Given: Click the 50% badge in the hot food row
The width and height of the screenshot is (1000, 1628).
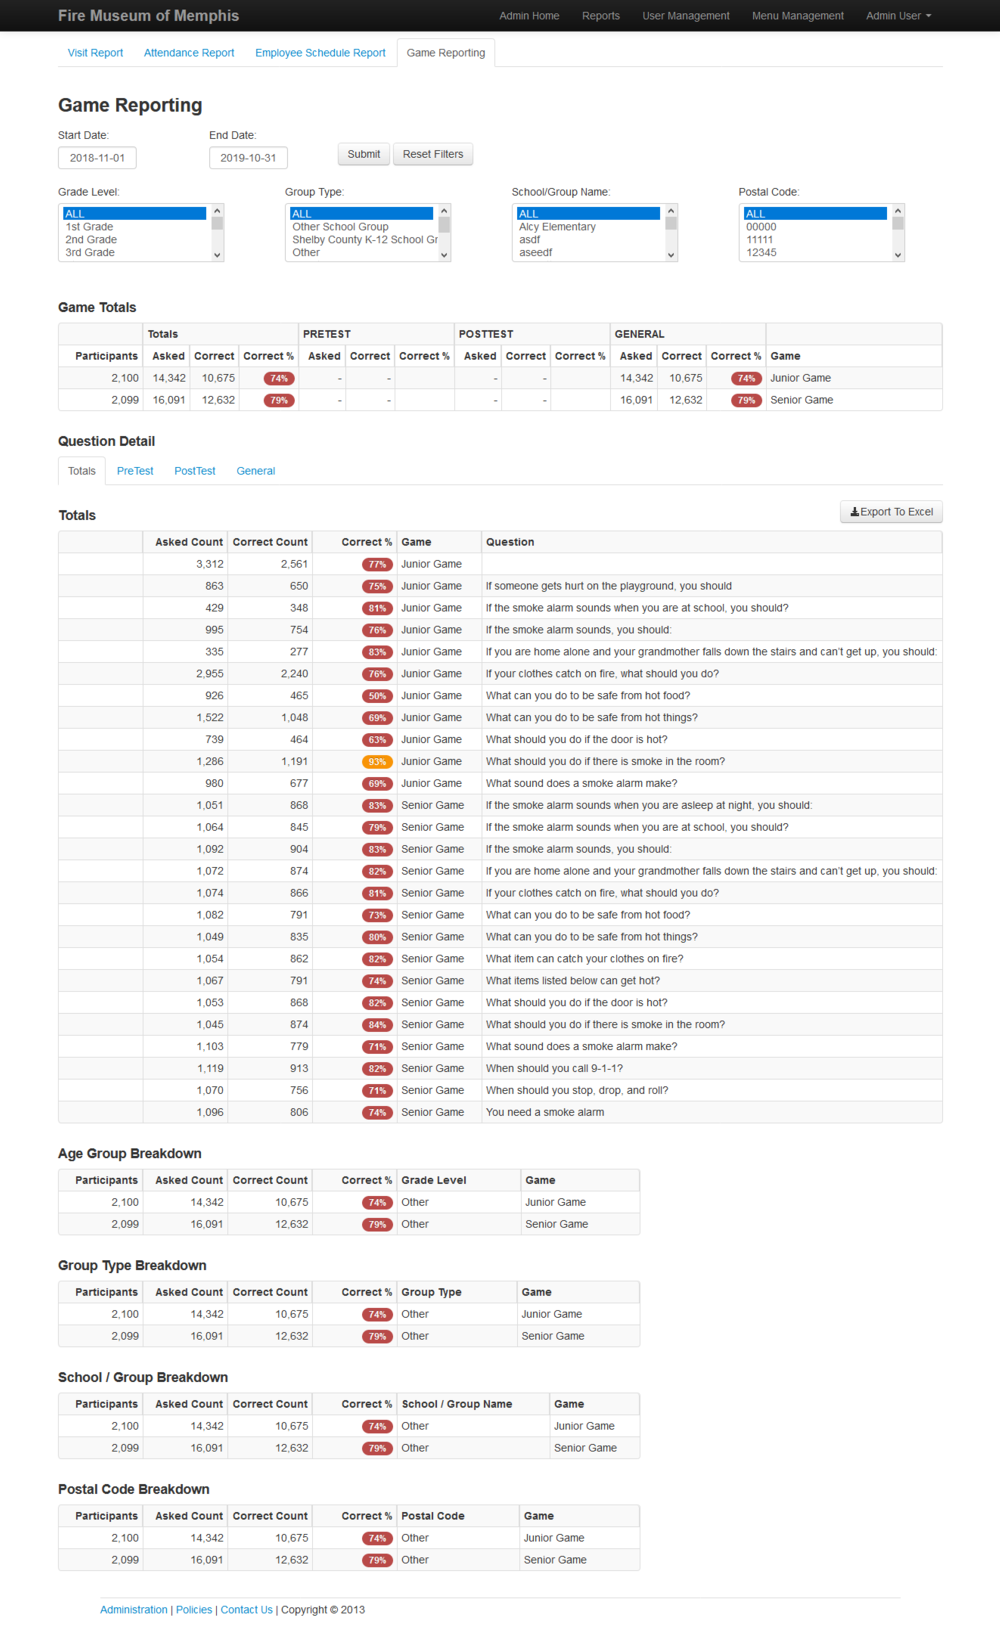Looking at the screenshot, I should (x=377, y=696).
